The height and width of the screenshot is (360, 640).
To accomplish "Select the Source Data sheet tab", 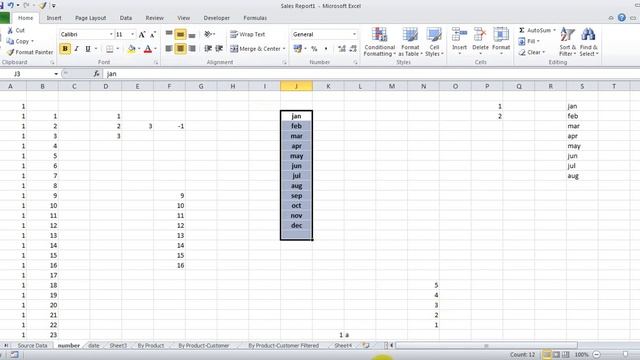I will [x=32, y=345].
